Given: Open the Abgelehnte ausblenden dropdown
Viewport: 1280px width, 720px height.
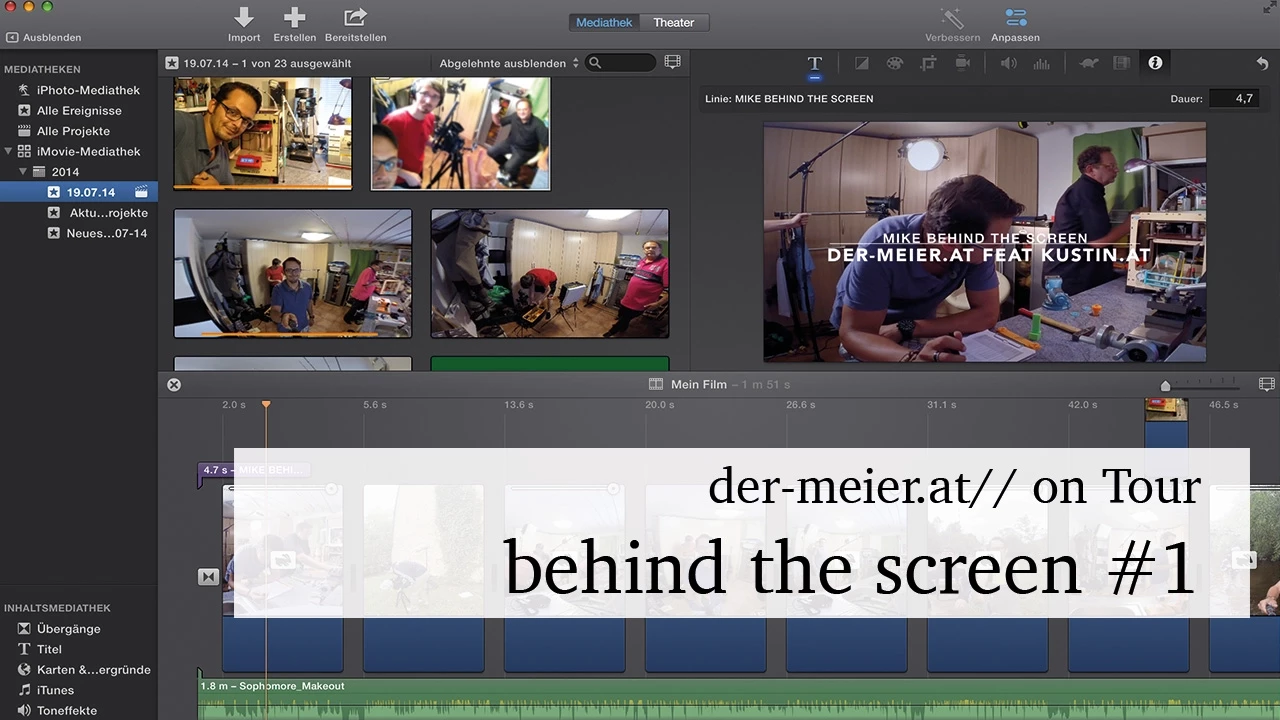Looking at the screenshot, I should [509, 63].
